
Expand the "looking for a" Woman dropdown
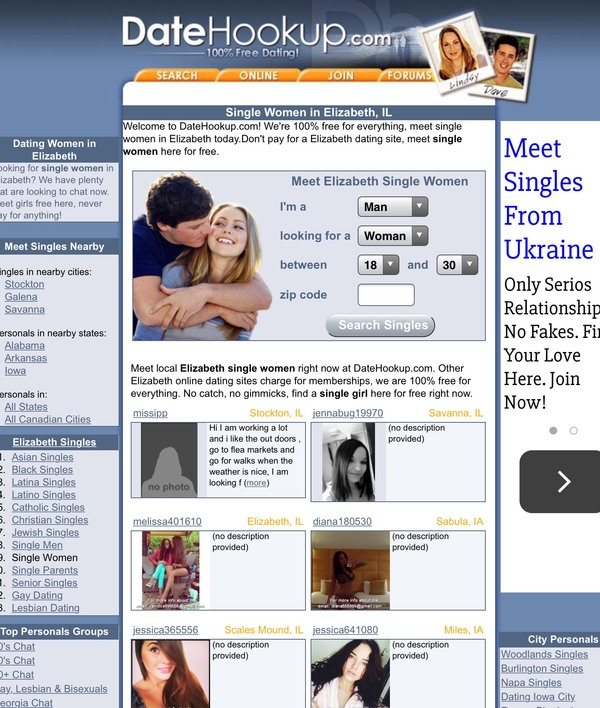[392, 236]
